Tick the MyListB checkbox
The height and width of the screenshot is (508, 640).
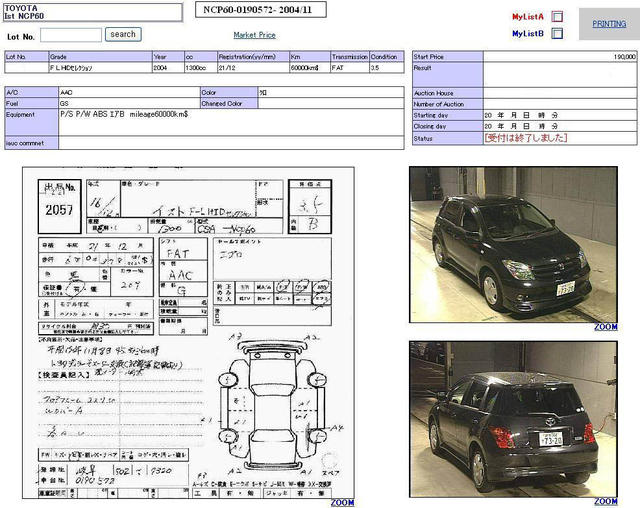click(x=557, y=33)
